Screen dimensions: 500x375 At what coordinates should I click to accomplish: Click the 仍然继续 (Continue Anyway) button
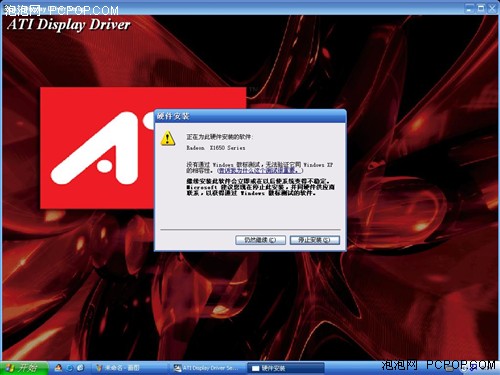(x=260, y=240)
